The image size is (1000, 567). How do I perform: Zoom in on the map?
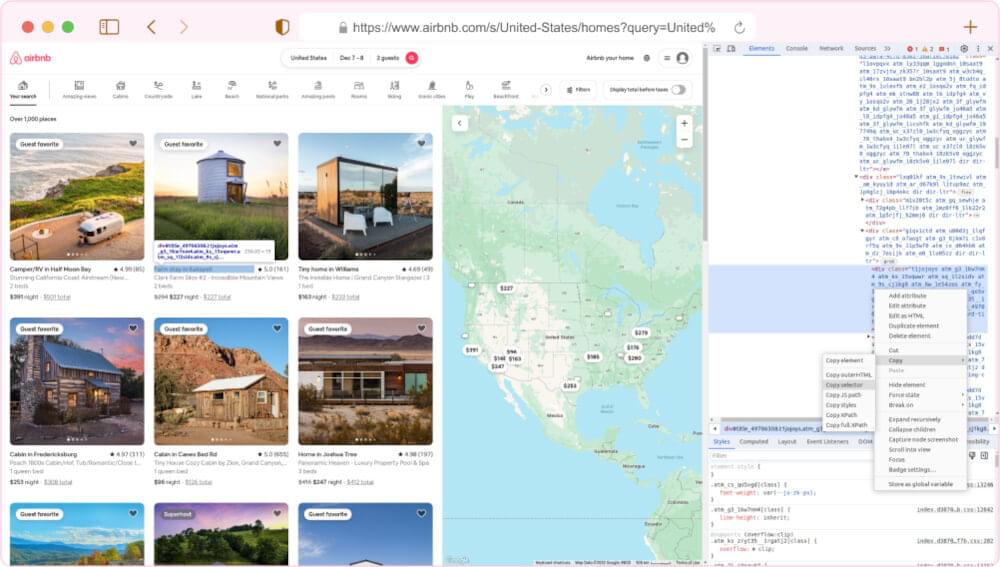684,124
